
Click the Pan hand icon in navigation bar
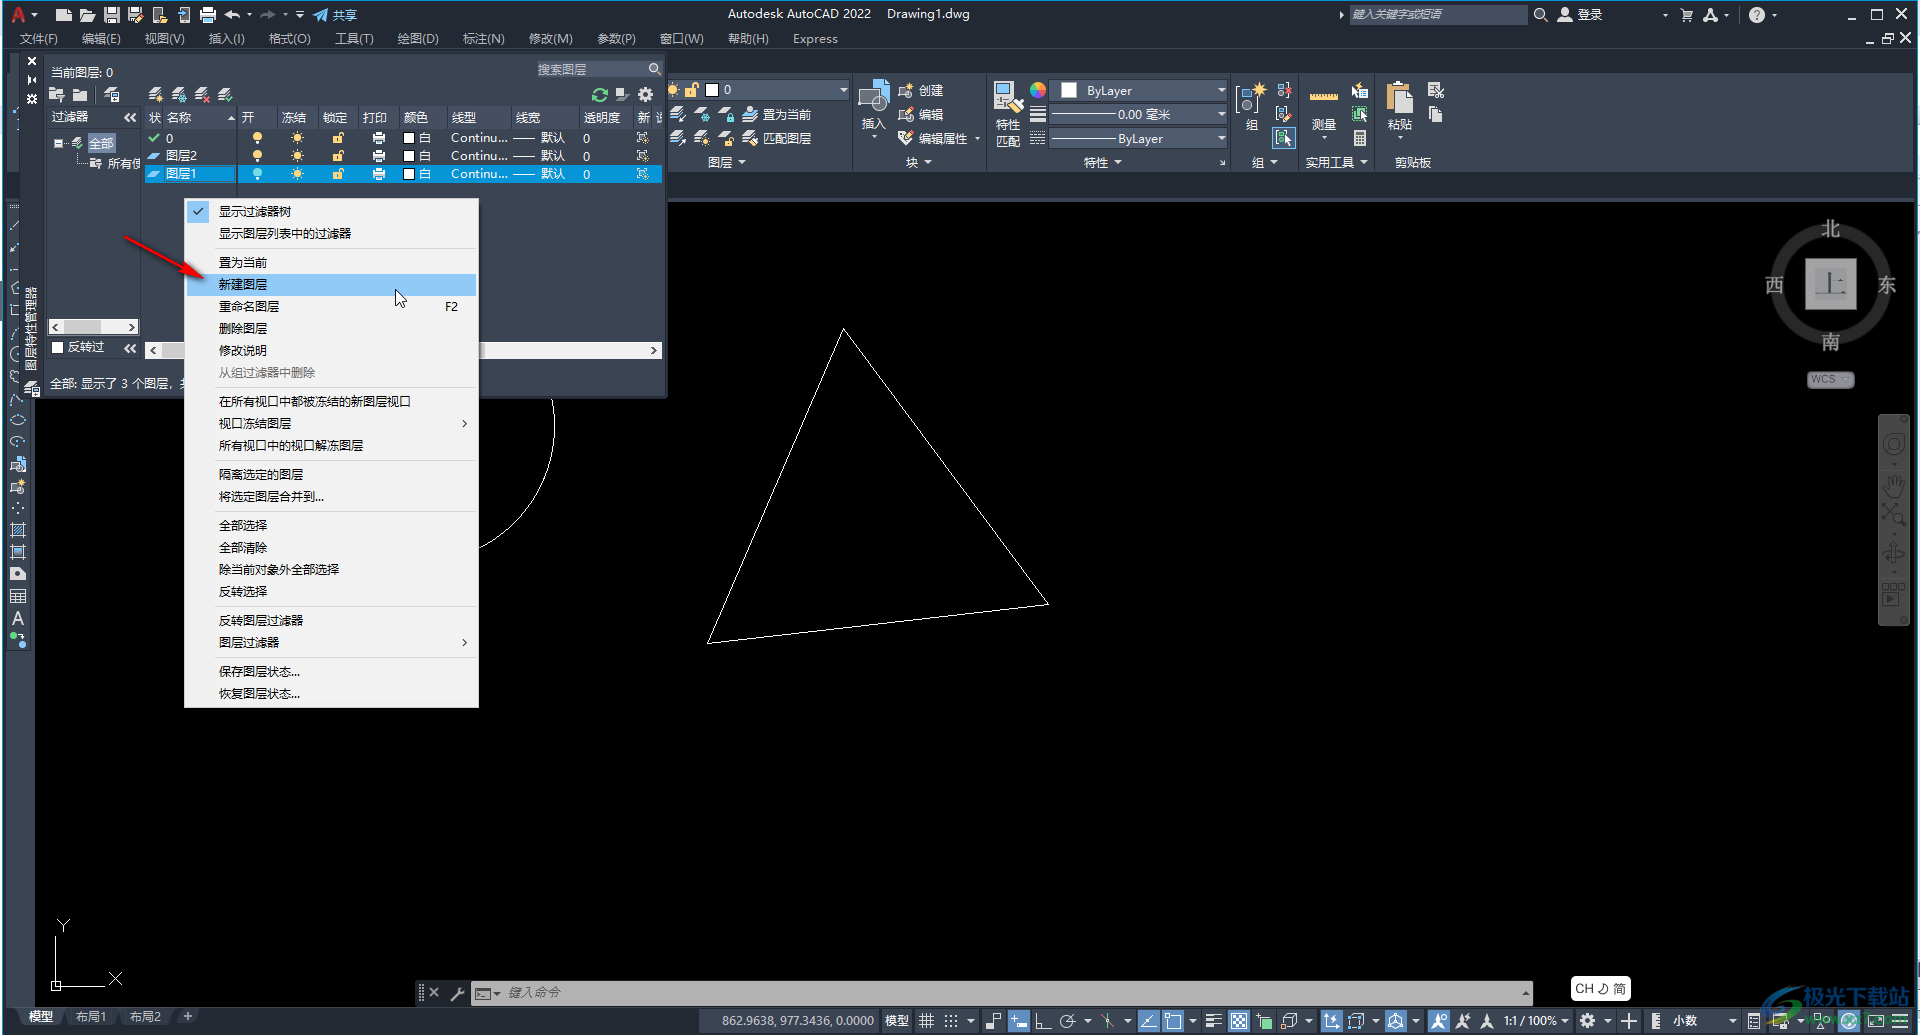click(1894, 486)
